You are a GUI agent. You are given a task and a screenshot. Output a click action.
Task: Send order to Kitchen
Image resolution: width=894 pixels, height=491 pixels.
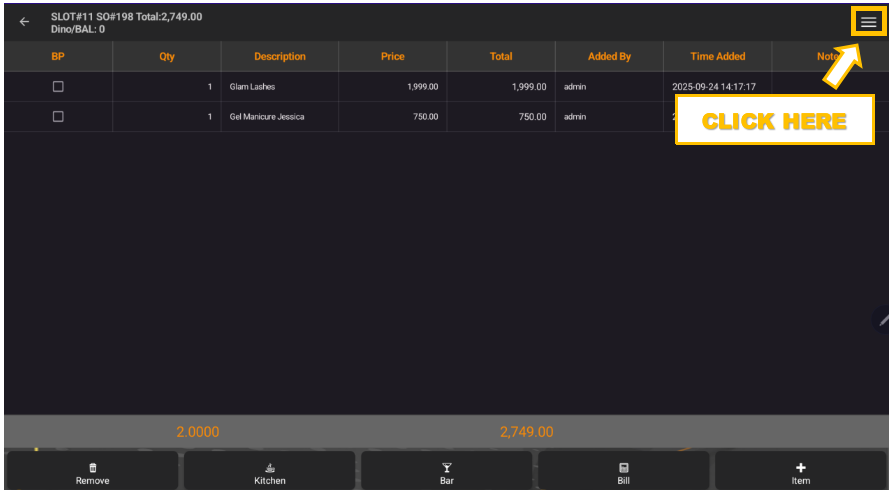coord(270,473)
